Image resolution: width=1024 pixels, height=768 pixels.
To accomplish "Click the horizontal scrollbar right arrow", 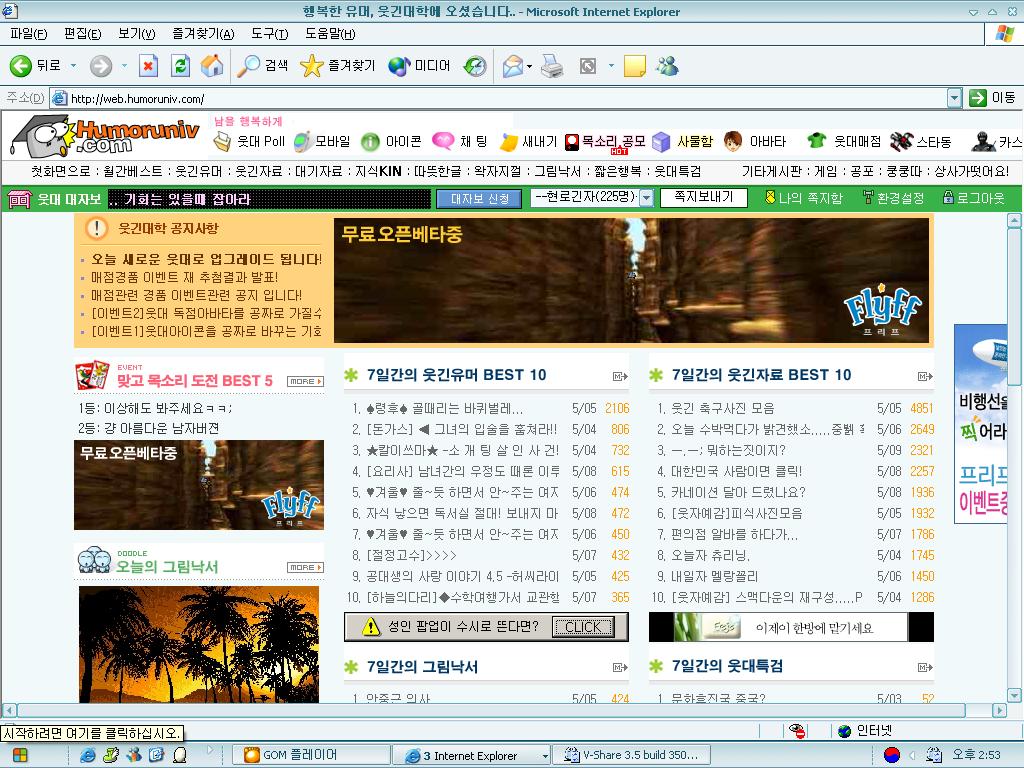I will [999, 710].
